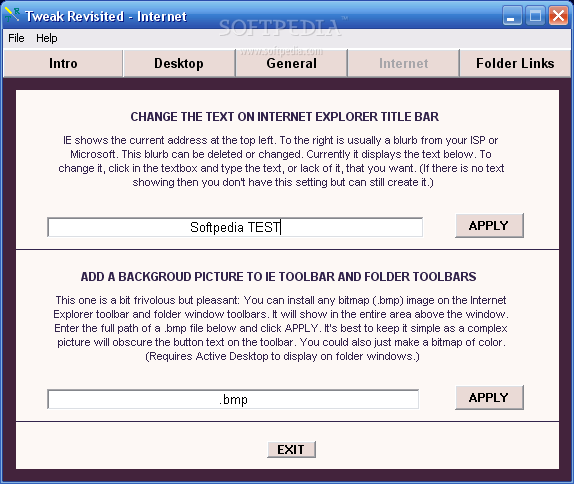
Task: Switch to the General tab
Action: click(291, 63)
